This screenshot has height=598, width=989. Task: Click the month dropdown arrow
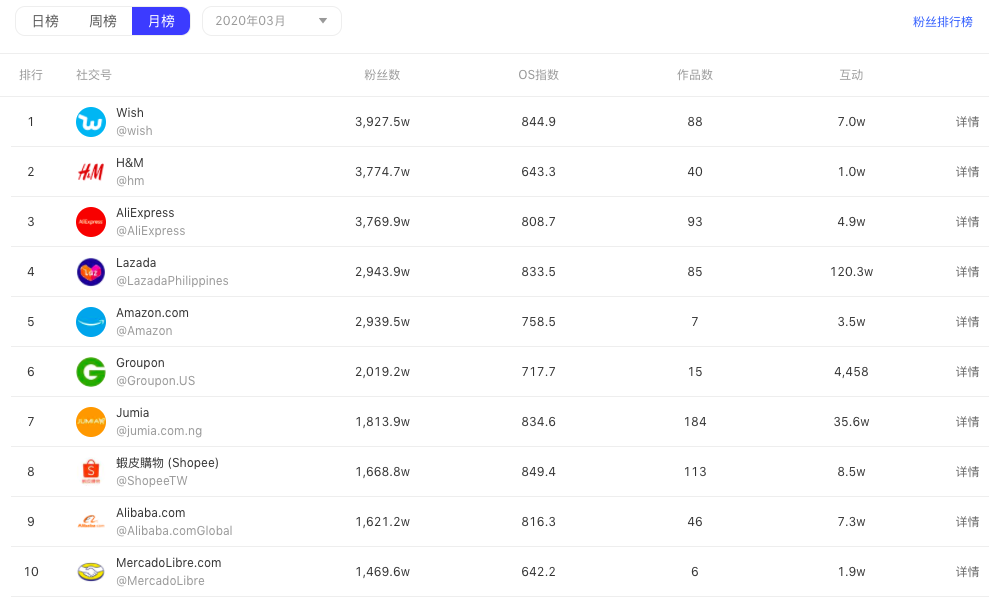pyautogui.click(x=323, y=21)
